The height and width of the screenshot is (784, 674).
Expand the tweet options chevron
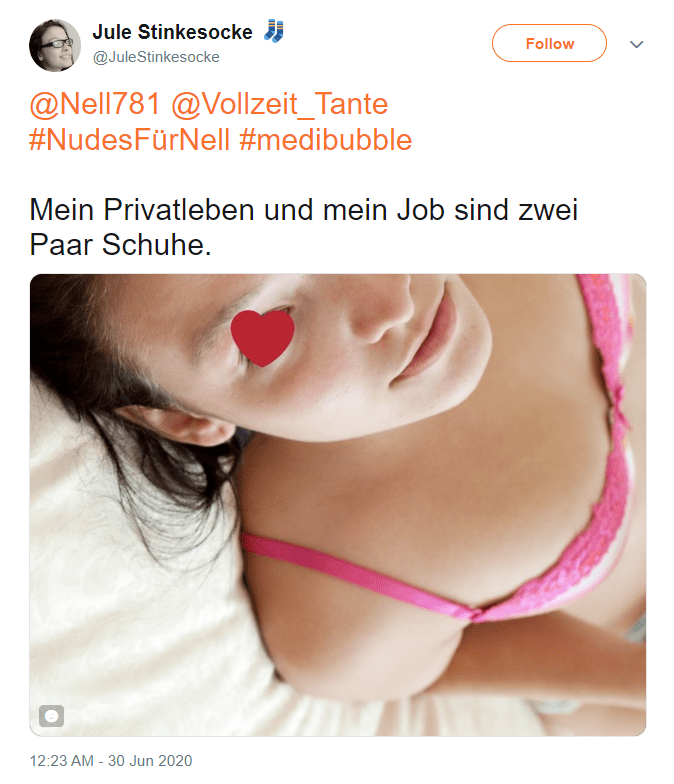pyautogui.click(x=636, y=44)
